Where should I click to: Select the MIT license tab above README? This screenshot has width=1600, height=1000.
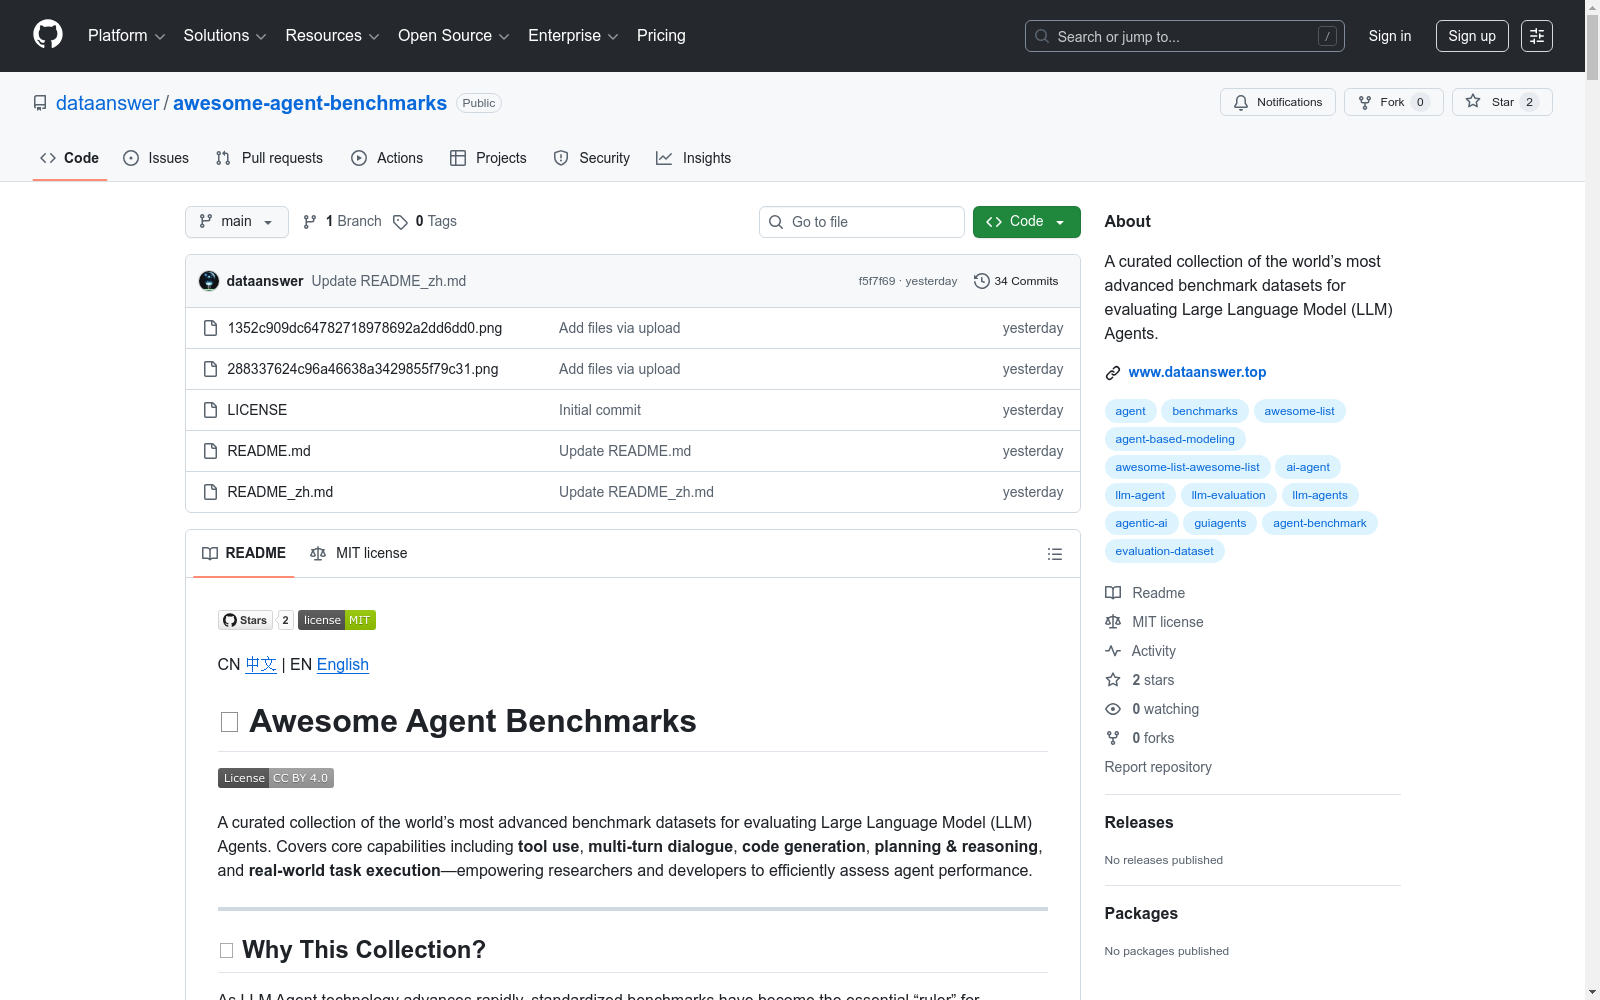click(359, 553)
